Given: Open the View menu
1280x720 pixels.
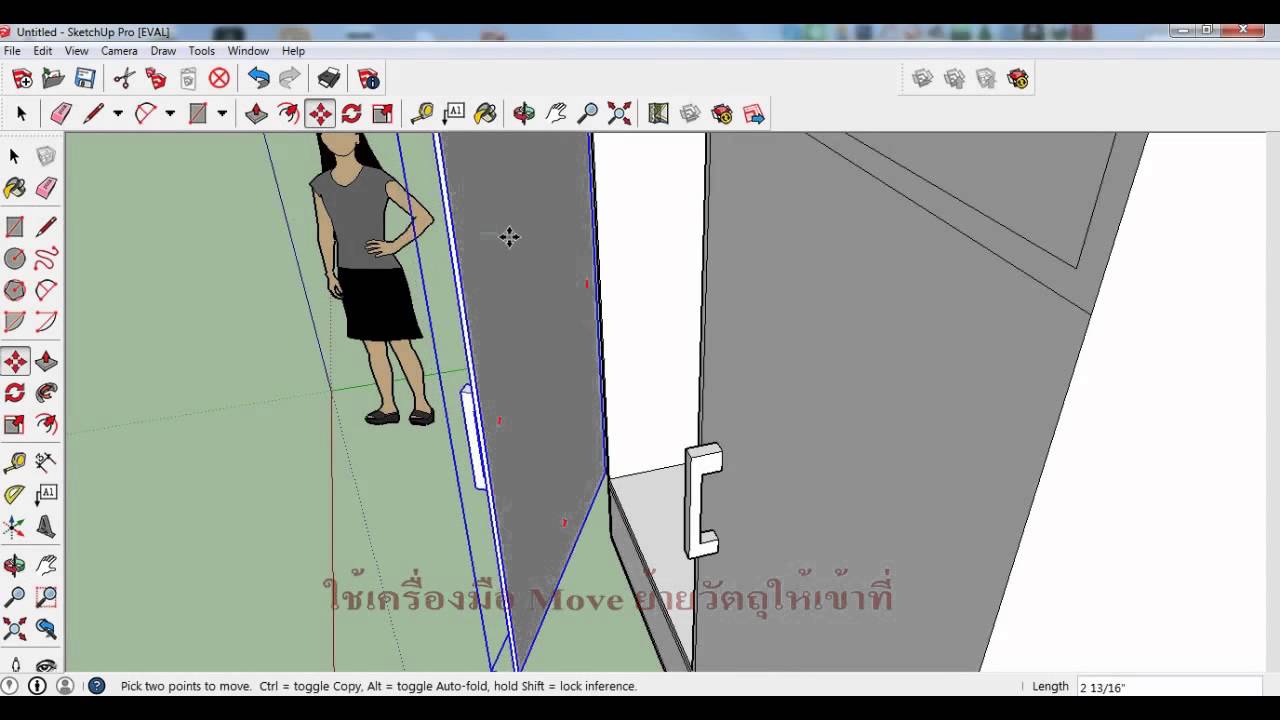Looking at the screenshot, I should (77, 51).
